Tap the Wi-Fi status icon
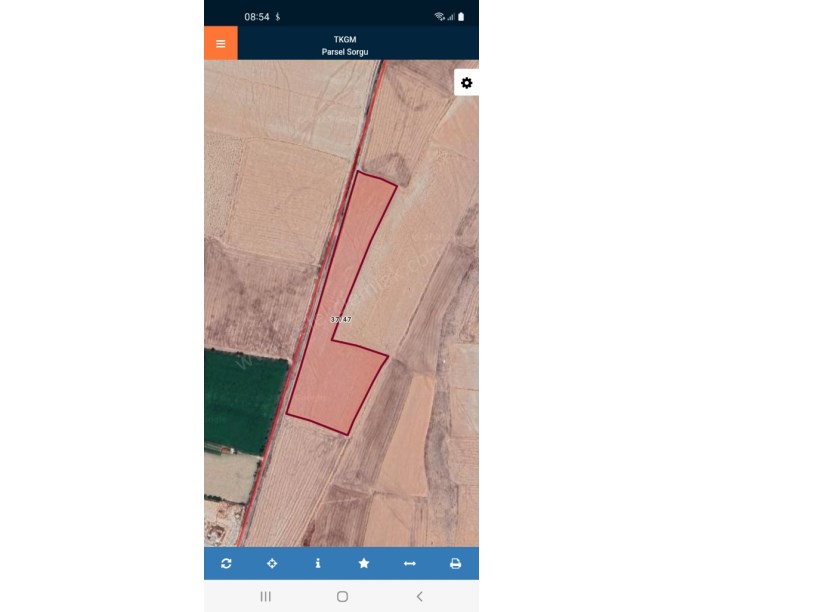This screenshot has height=612, width=816. pyautogui.click(x=439, y=17)
